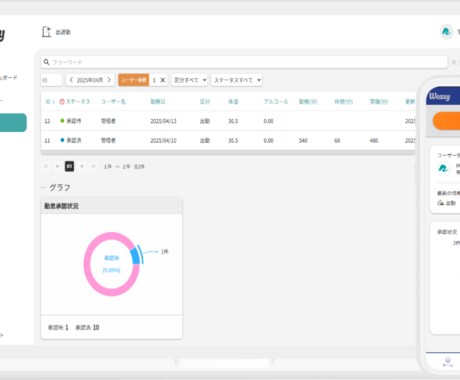Click the 480 actual minutes cell
The height and width of the screenshot is (380, 460).
(374, 140)
